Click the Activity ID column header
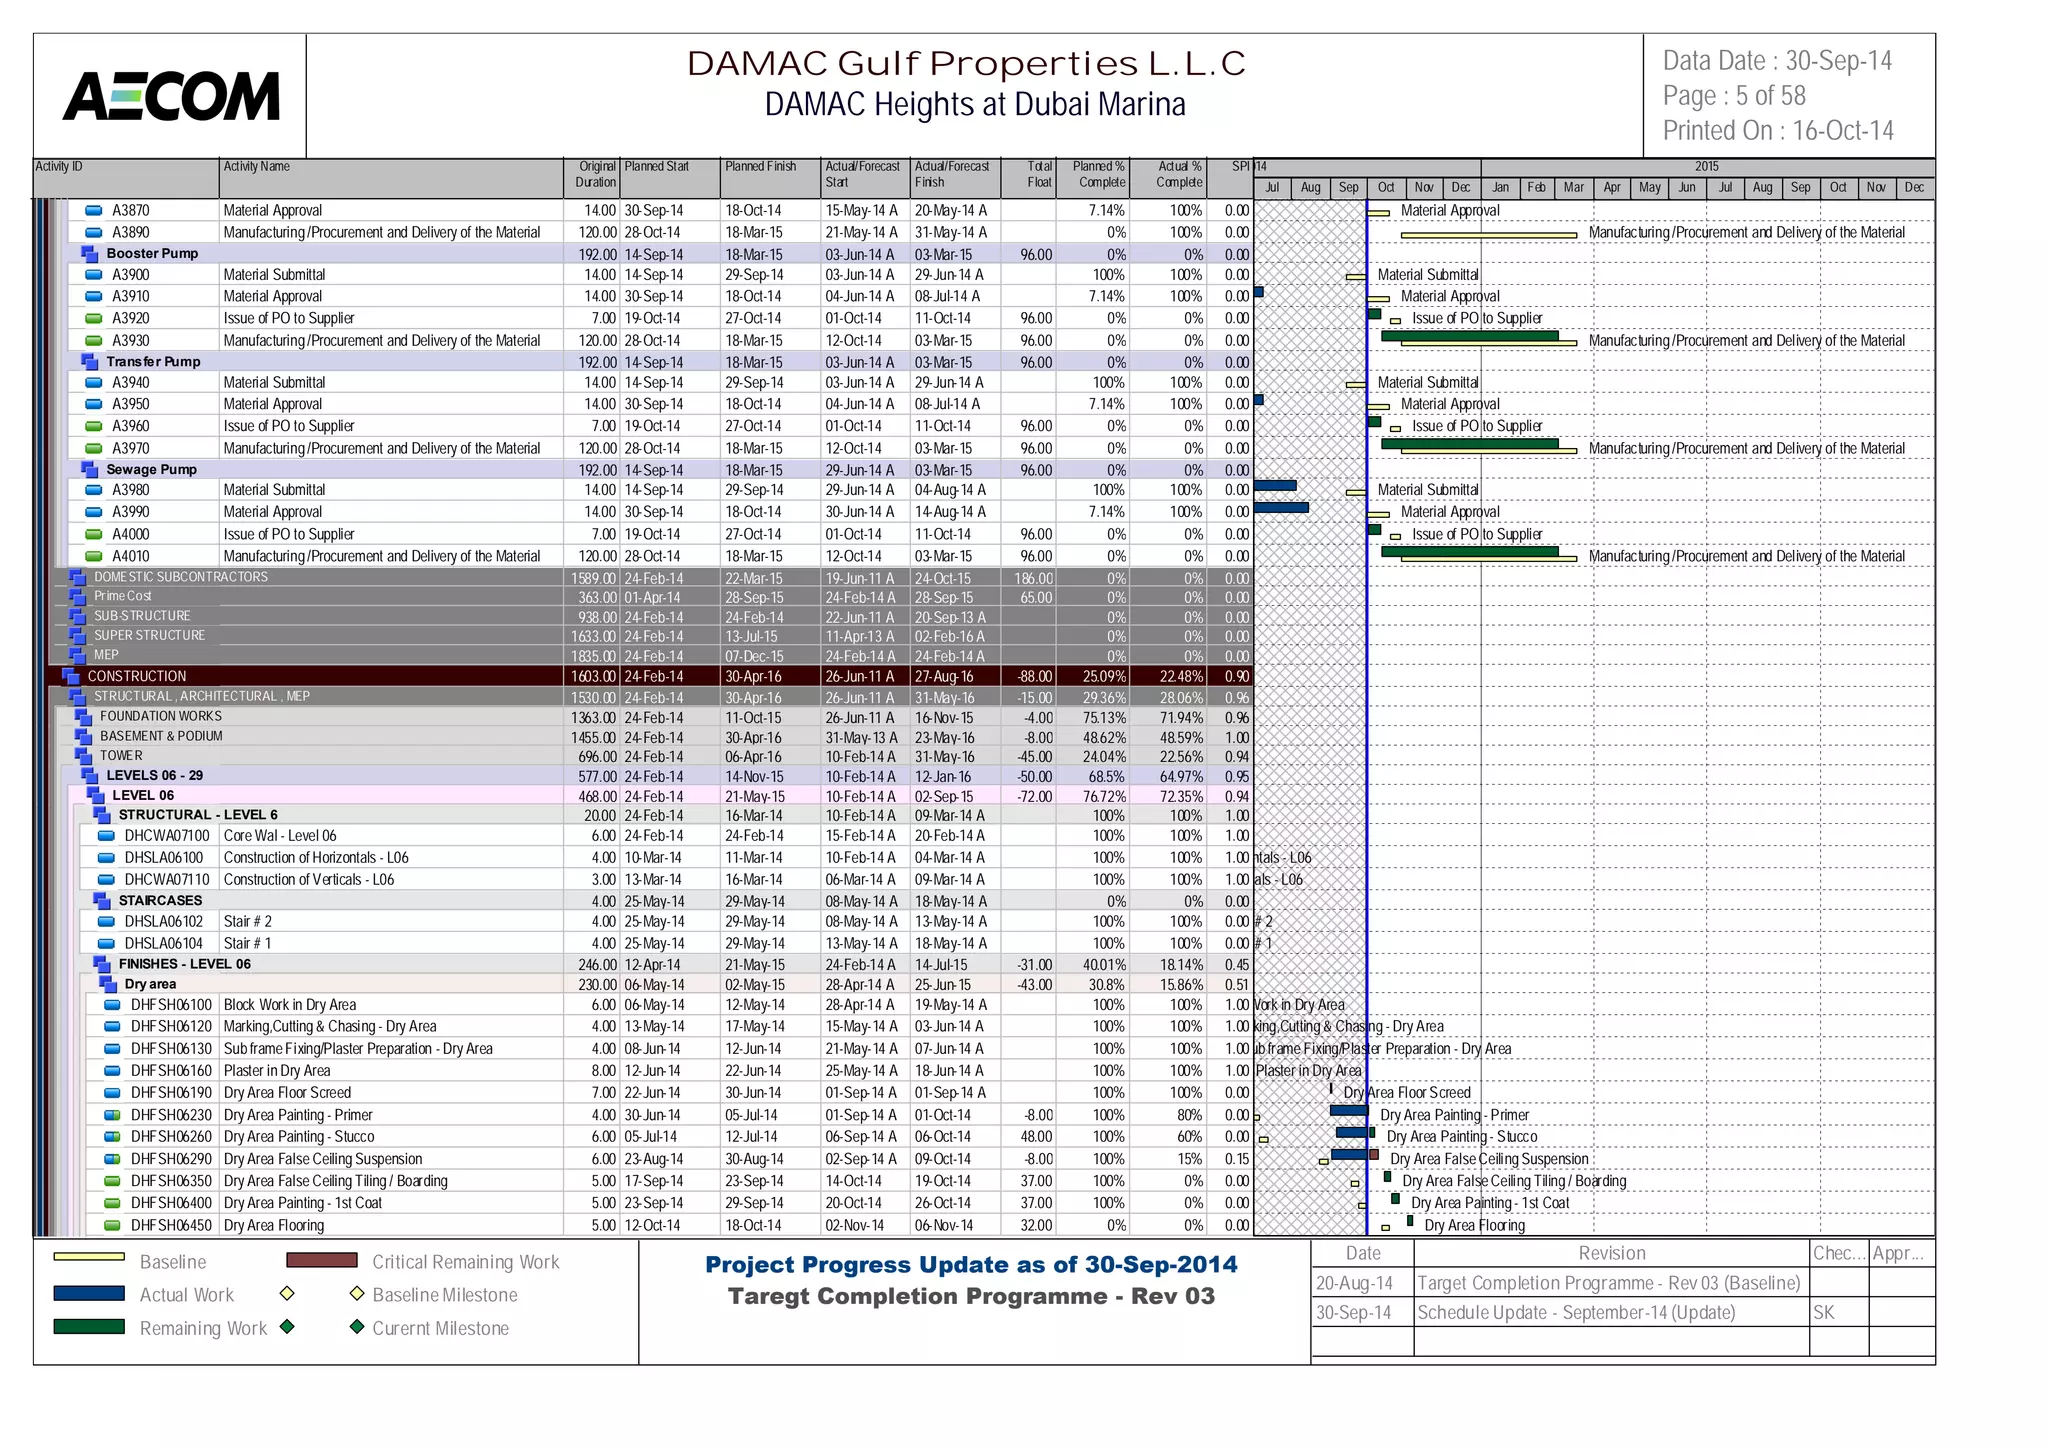 click(x=125, y=178)
